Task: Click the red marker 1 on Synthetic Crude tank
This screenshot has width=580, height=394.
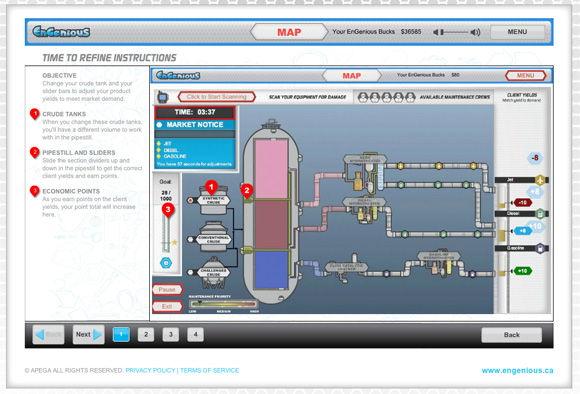Action: click(211, 188)
